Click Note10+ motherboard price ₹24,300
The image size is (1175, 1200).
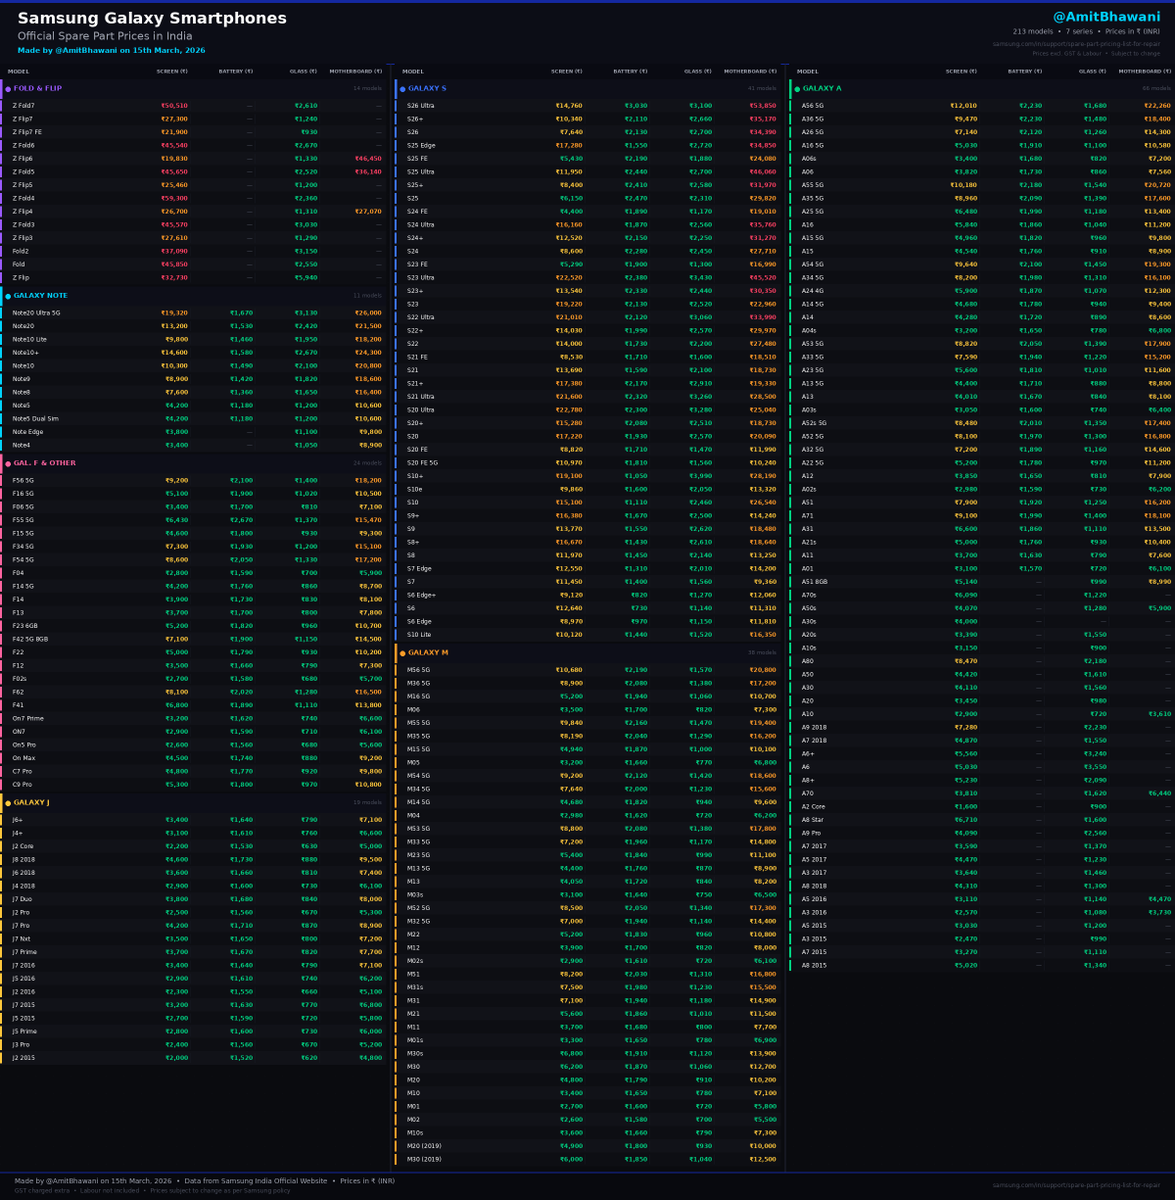(368, 352)
